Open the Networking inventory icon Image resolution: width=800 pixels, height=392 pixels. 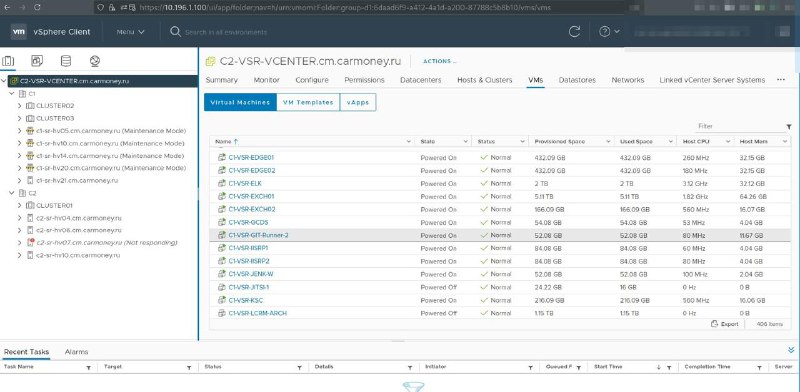click(x=94, y=61)
